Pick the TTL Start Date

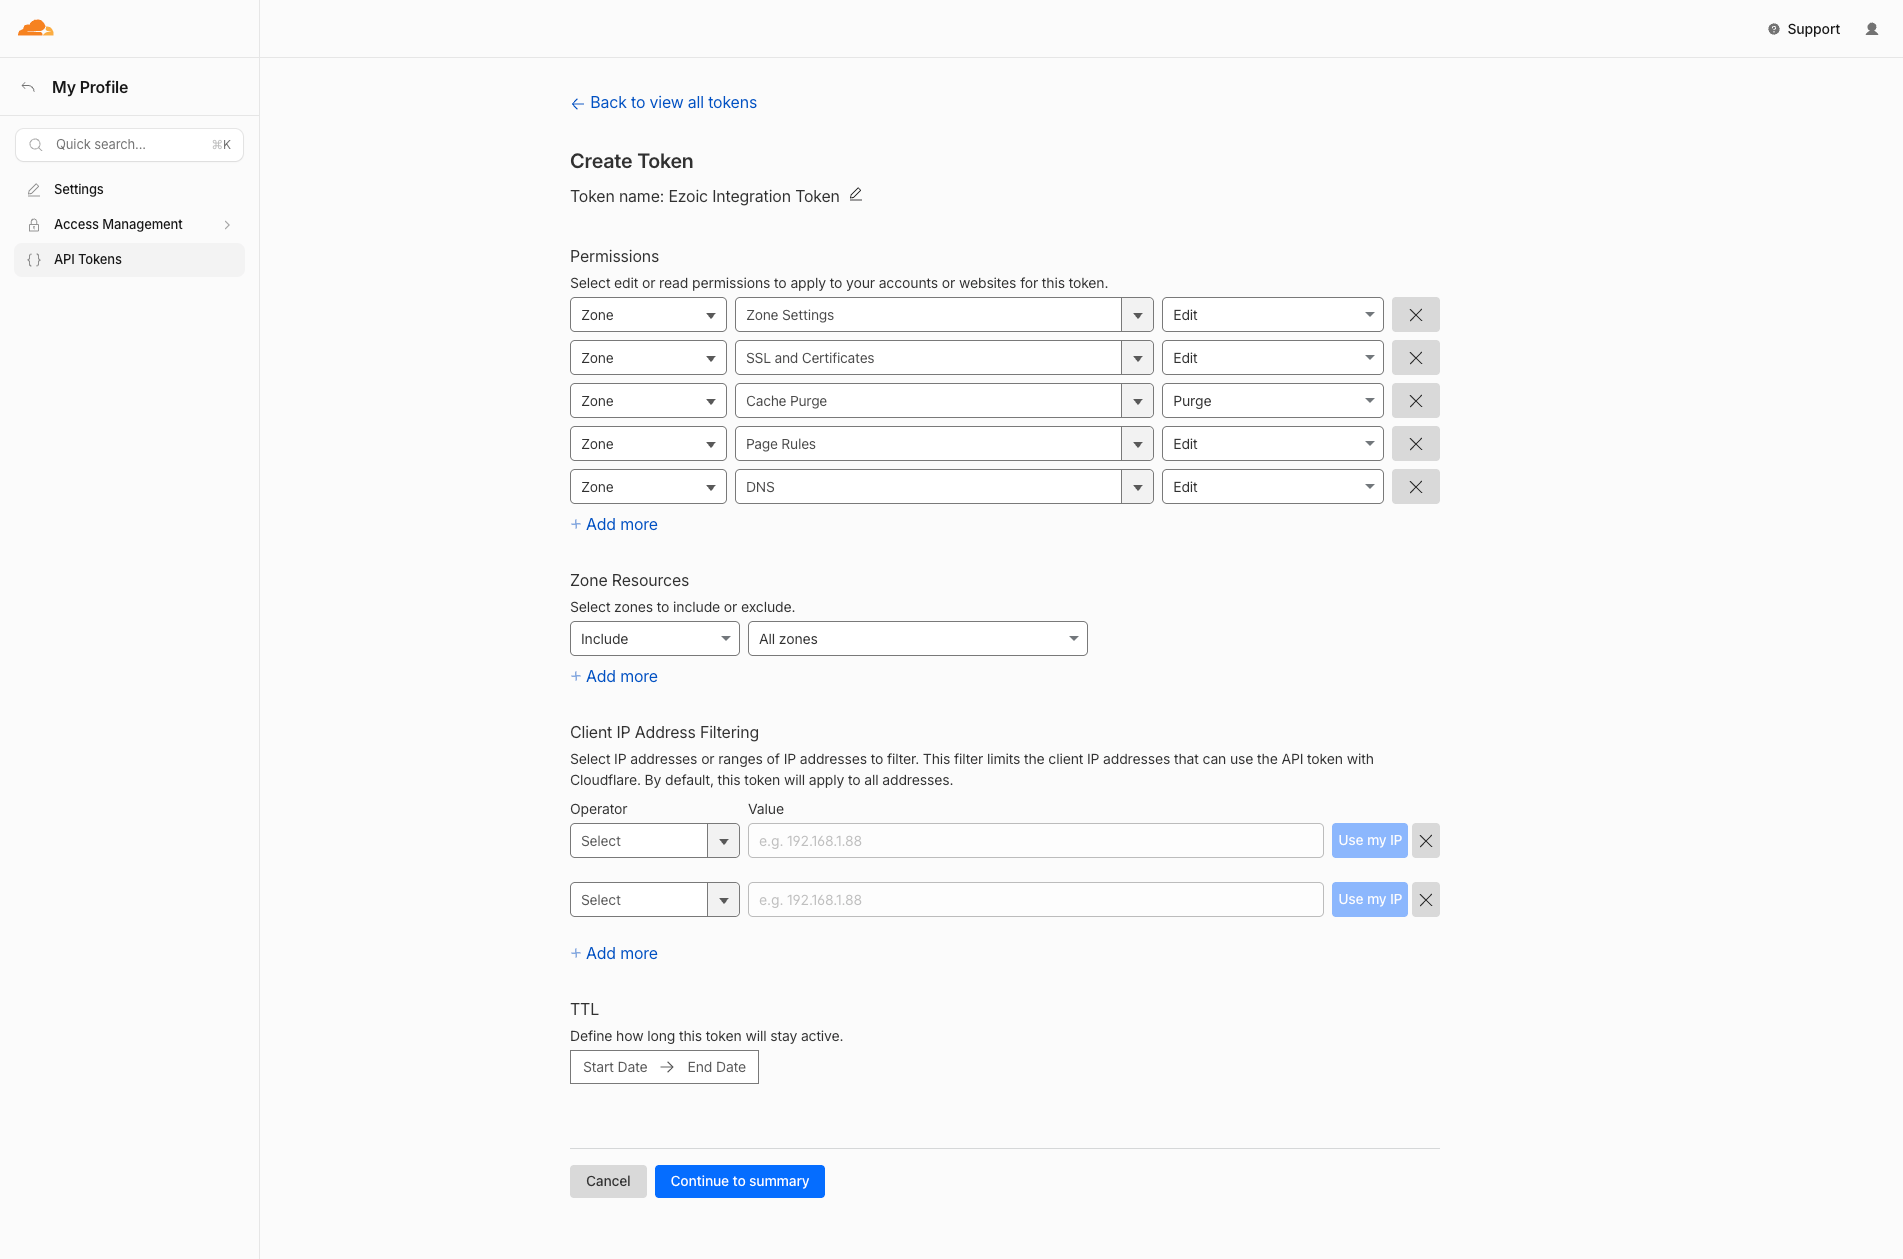tap(615, 1067)
